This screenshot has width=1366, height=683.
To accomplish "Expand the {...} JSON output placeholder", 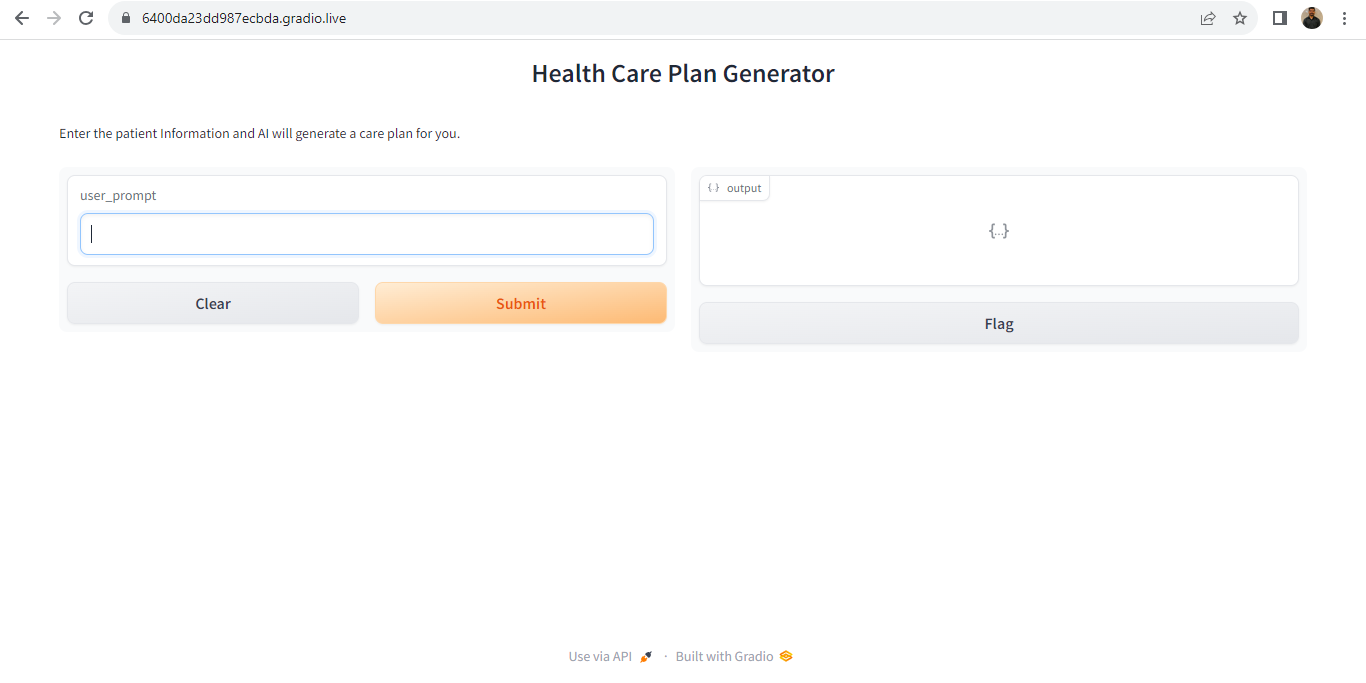I will tap(998, 230).
